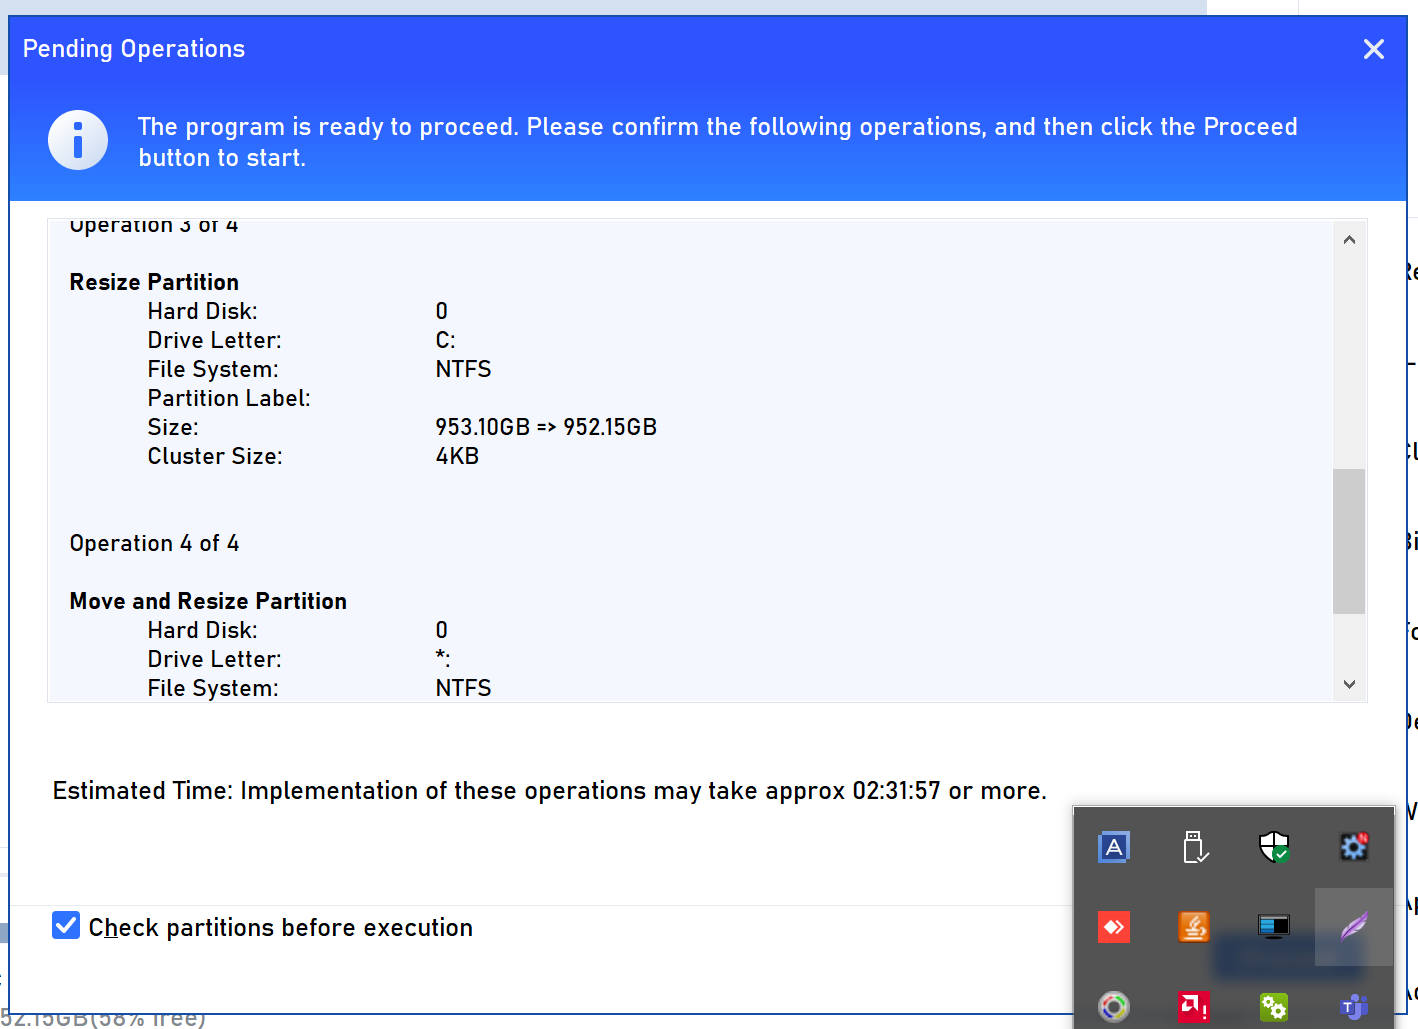Click the green gears tray icon
This screenshot has width=1418, height=1029.
pos(1274,1006)
